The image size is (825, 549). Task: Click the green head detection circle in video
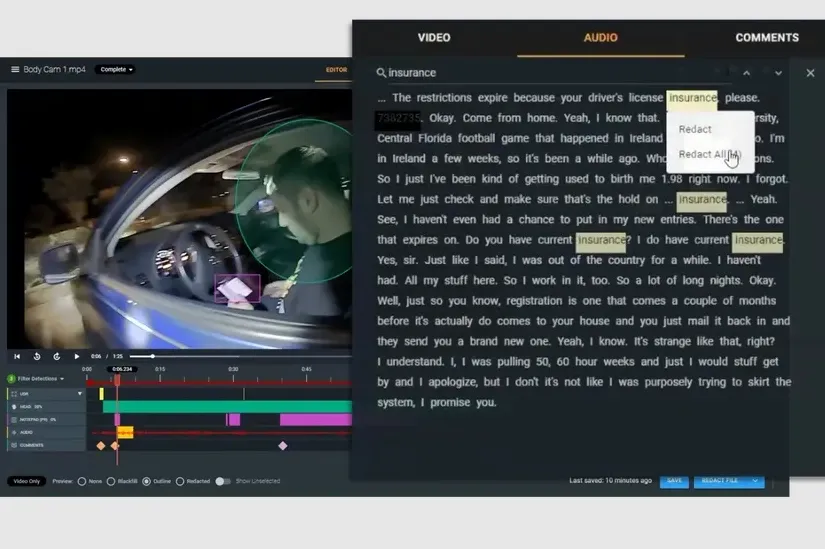pyautogui.click(x=295, y=200)
